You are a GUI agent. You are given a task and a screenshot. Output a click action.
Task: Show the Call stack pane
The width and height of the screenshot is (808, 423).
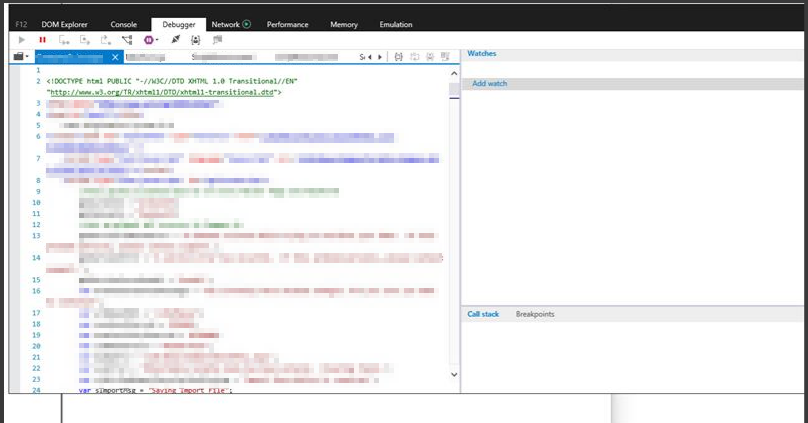(483, 314)
